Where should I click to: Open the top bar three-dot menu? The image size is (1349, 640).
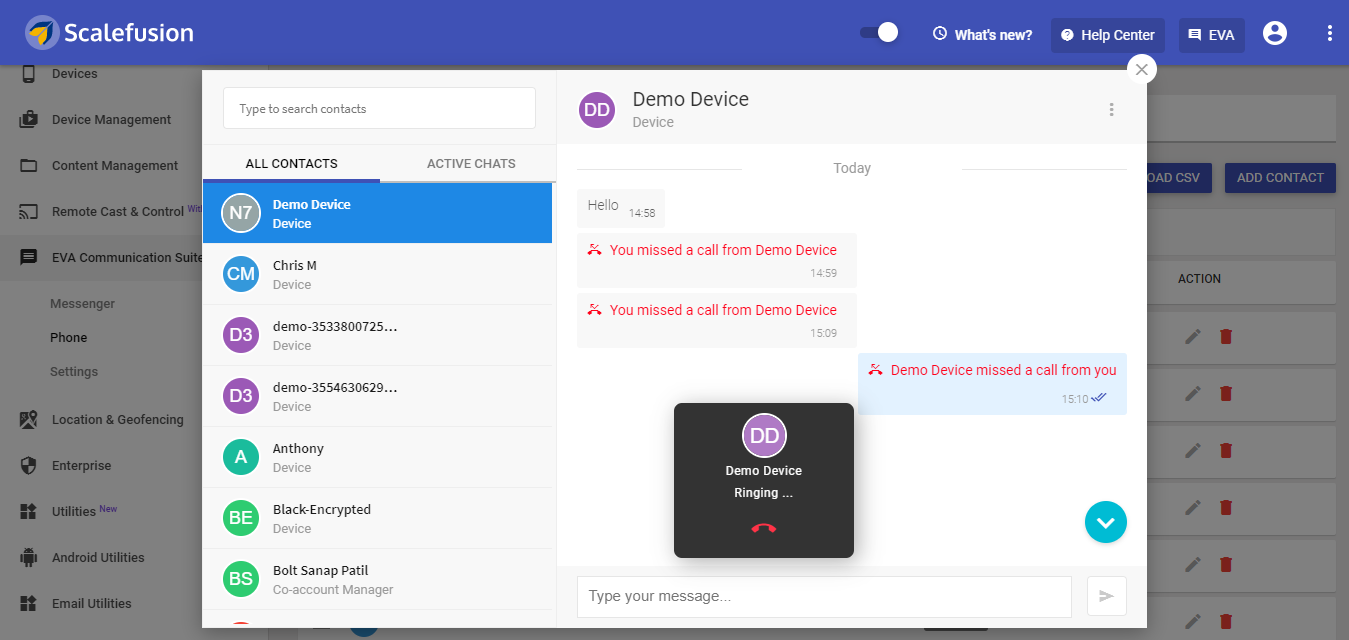point(1330,33)
